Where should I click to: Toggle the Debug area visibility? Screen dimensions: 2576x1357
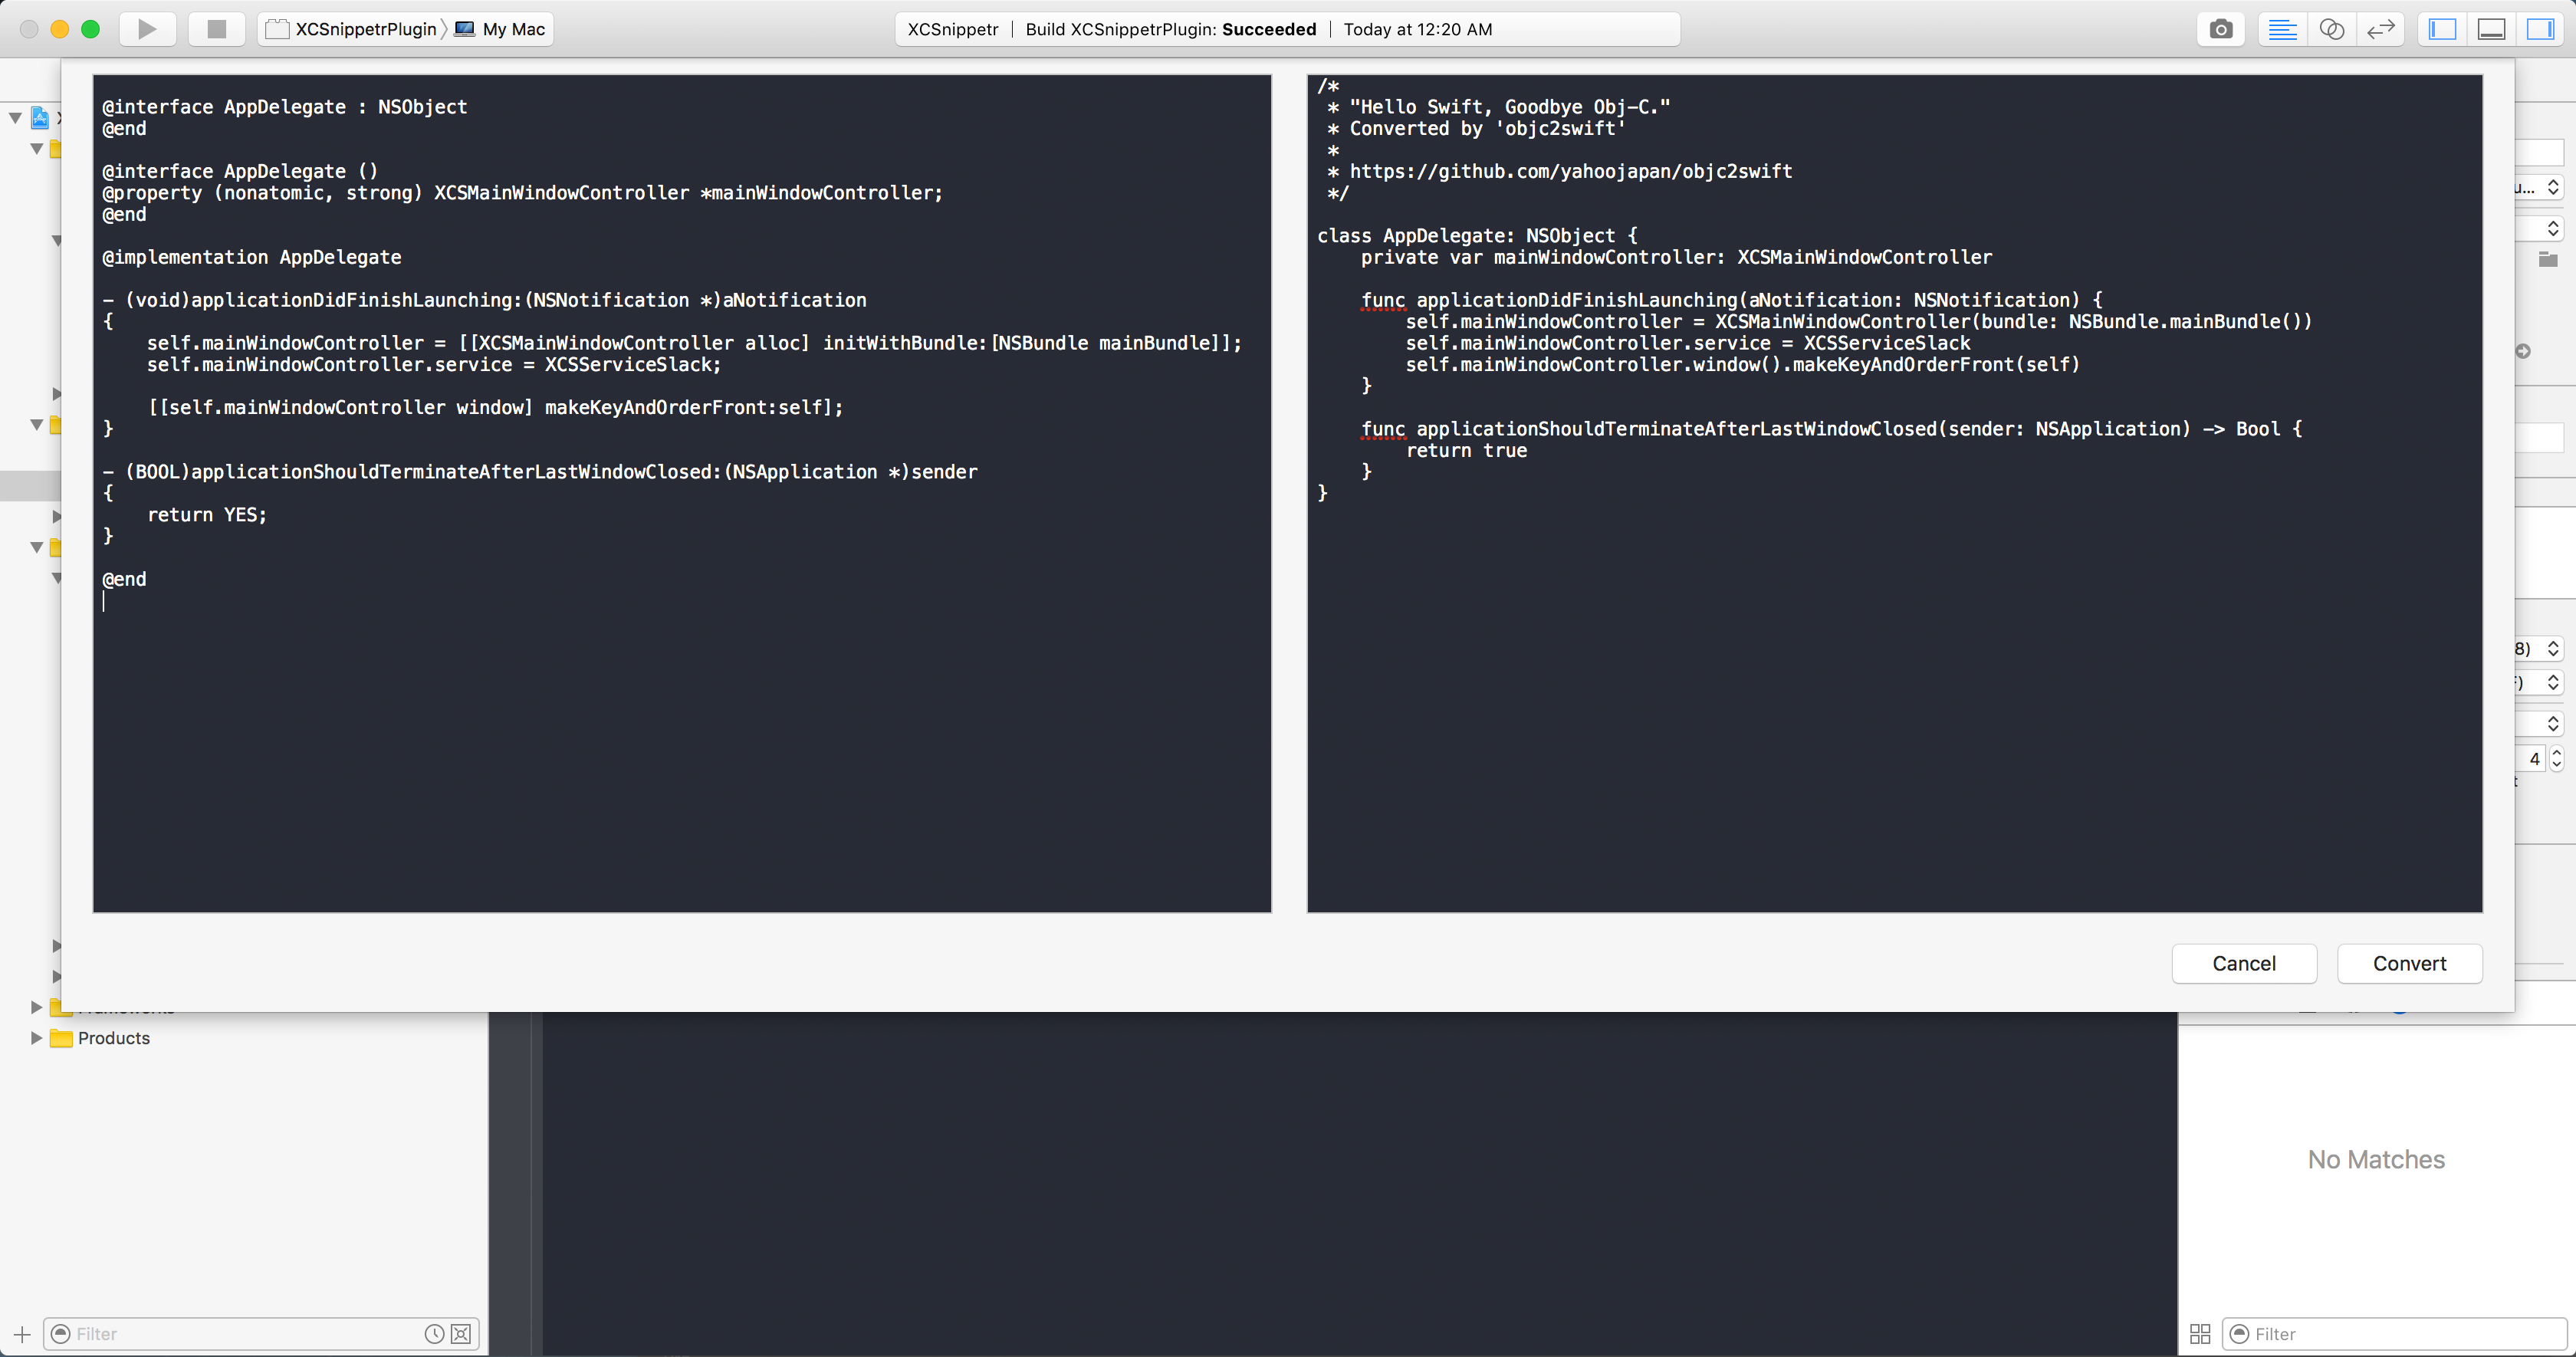[x=2491, y=29]
